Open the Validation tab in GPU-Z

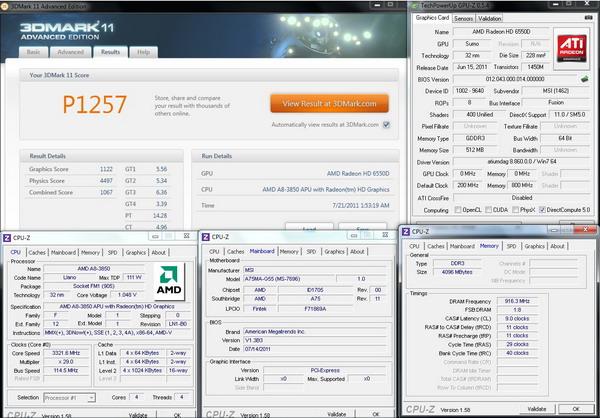click(489, 18)
